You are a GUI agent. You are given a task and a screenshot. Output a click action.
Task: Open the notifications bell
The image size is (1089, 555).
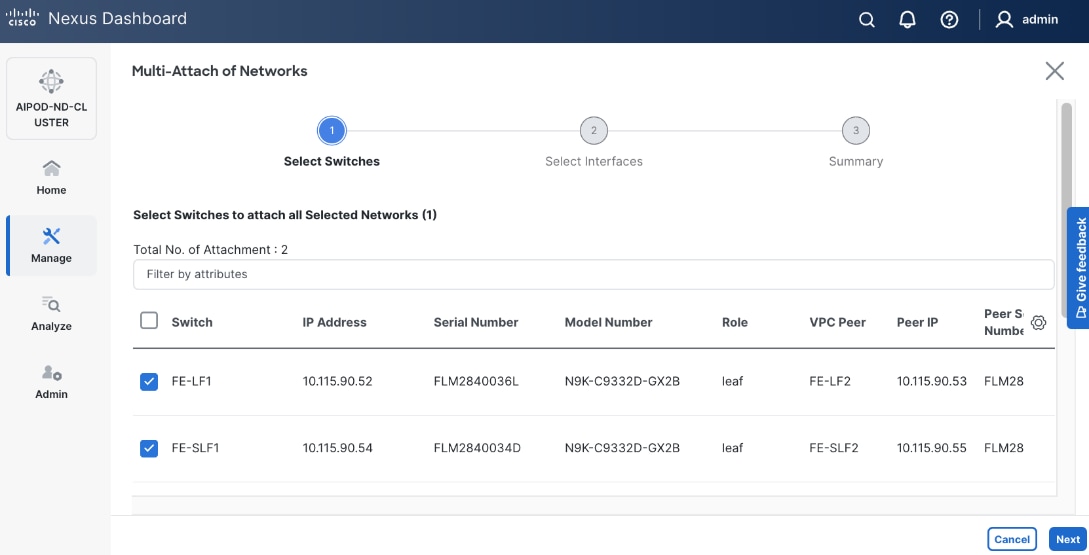tap(908, 20)
